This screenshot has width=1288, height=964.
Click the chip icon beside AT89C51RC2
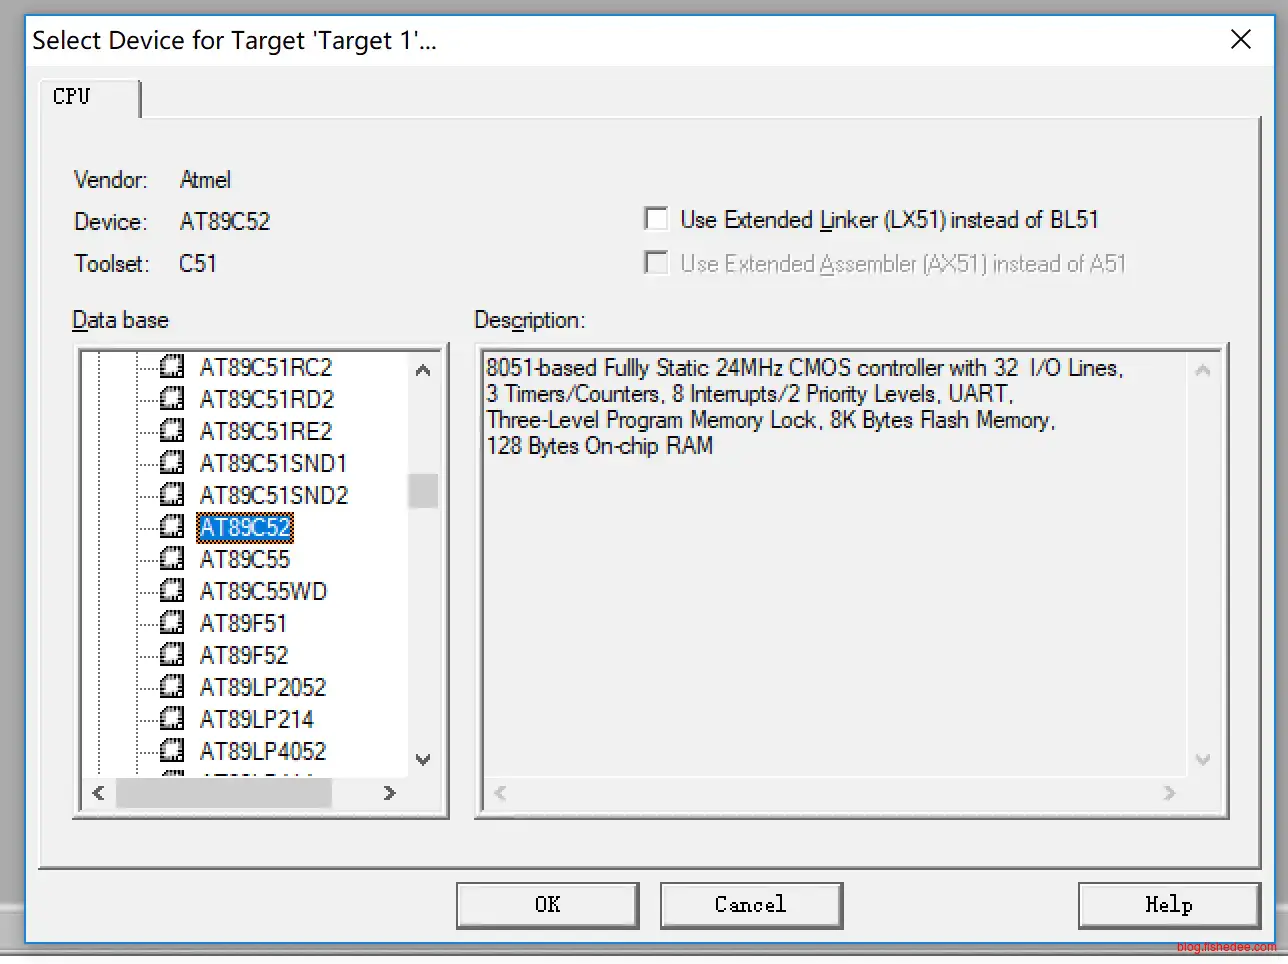172,367
